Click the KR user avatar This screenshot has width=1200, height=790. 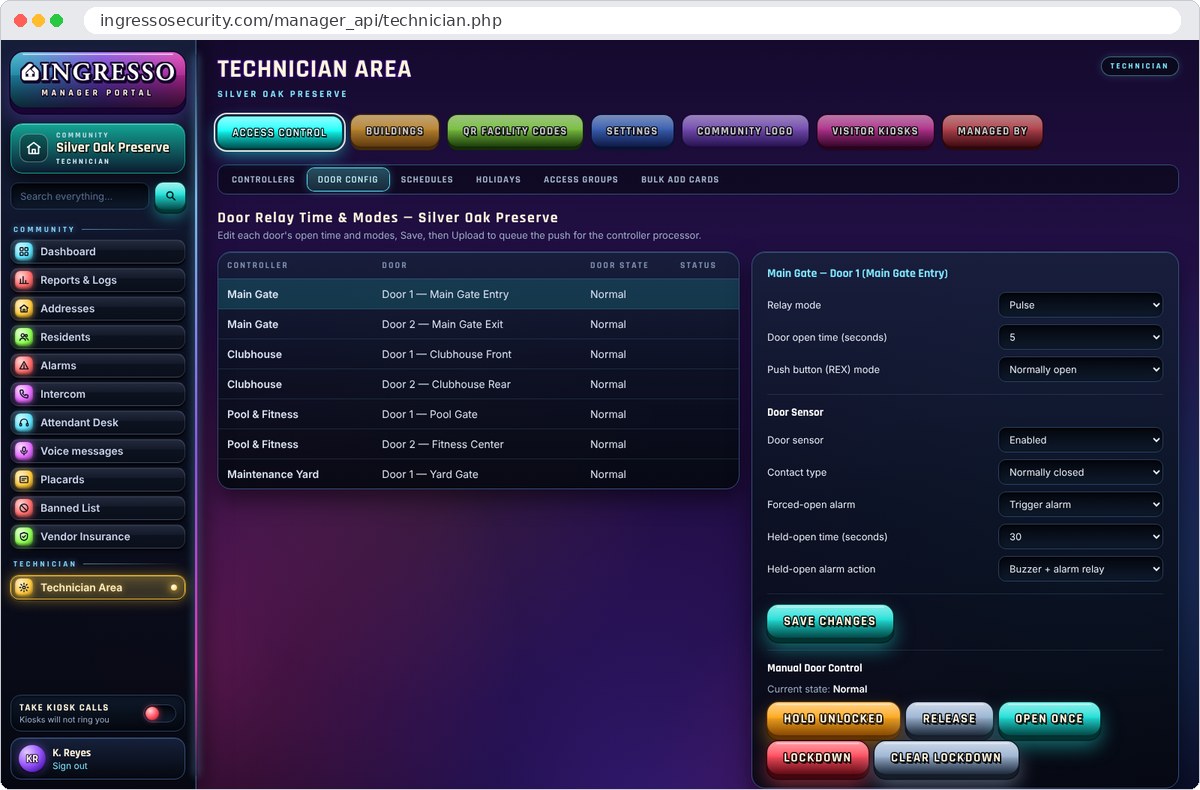[x=32, y=759]
